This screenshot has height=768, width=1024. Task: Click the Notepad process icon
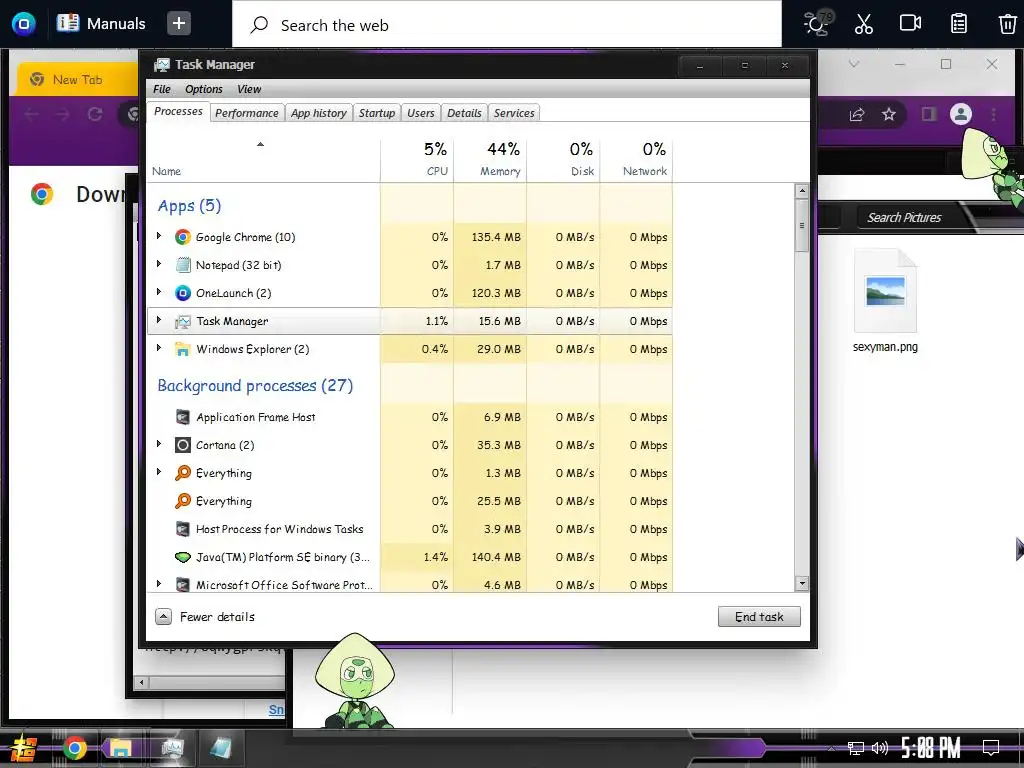pyautogui.click(x=183, y=265)
